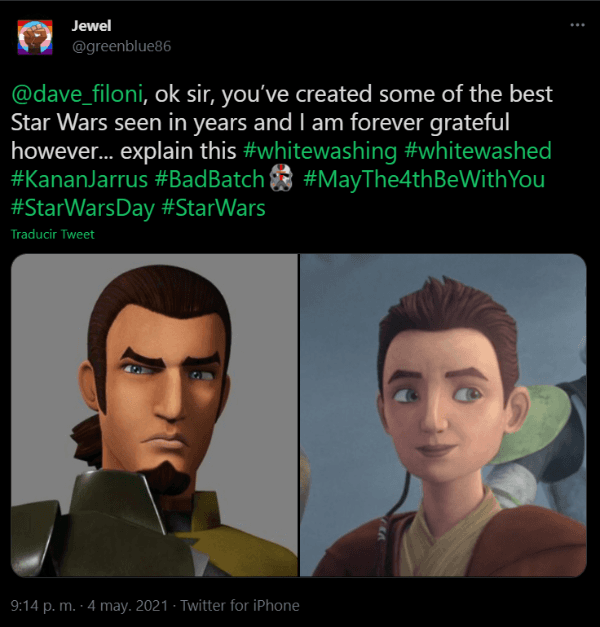Open the @dave_filoni mention
The width and height of the screenshot is (600, 627).
click(77, 94)
